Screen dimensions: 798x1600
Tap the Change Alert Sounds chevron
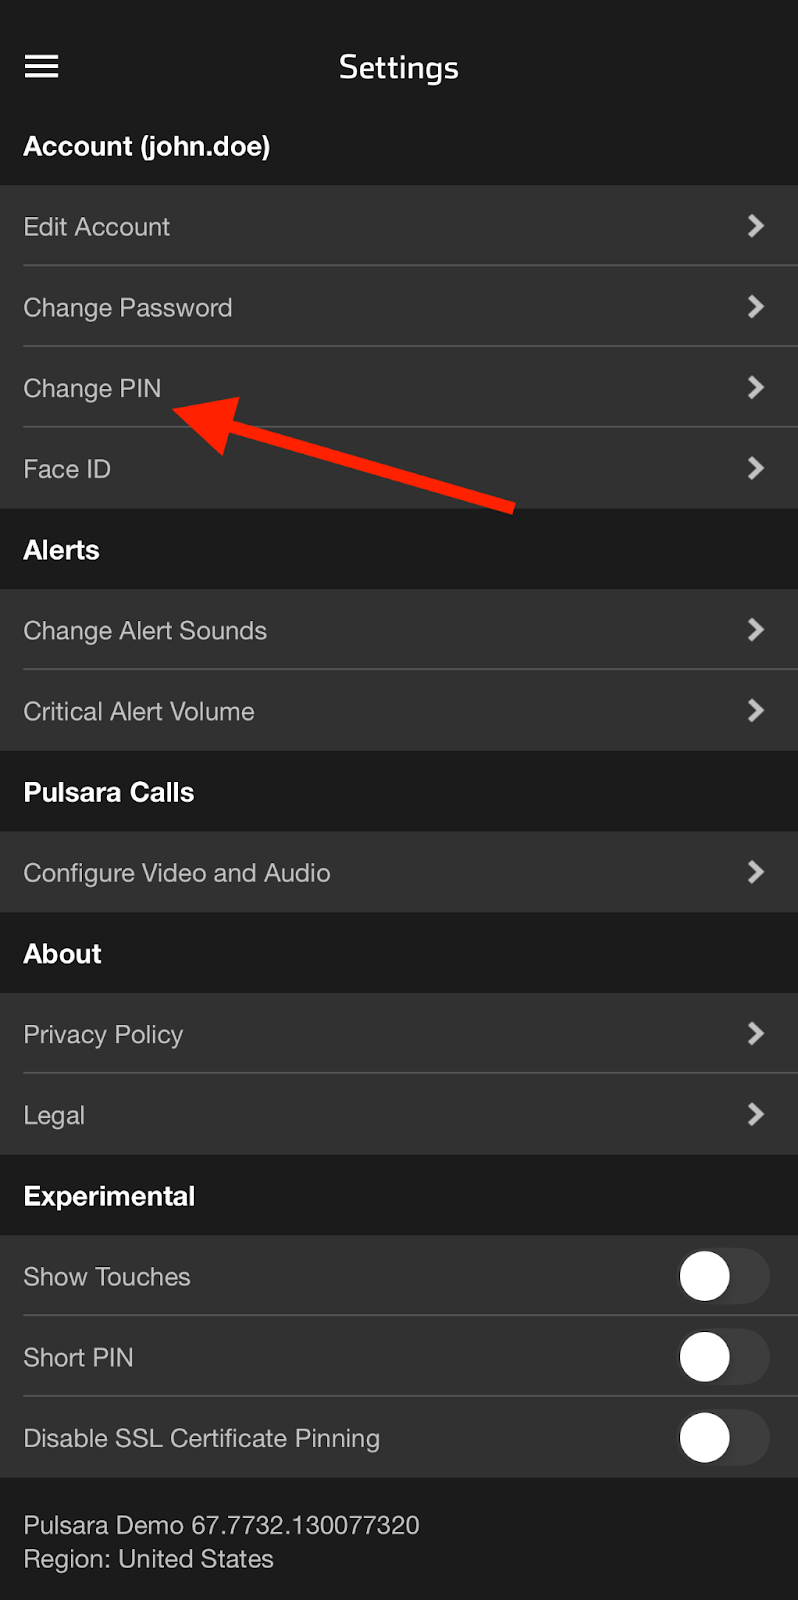[756, 630]
